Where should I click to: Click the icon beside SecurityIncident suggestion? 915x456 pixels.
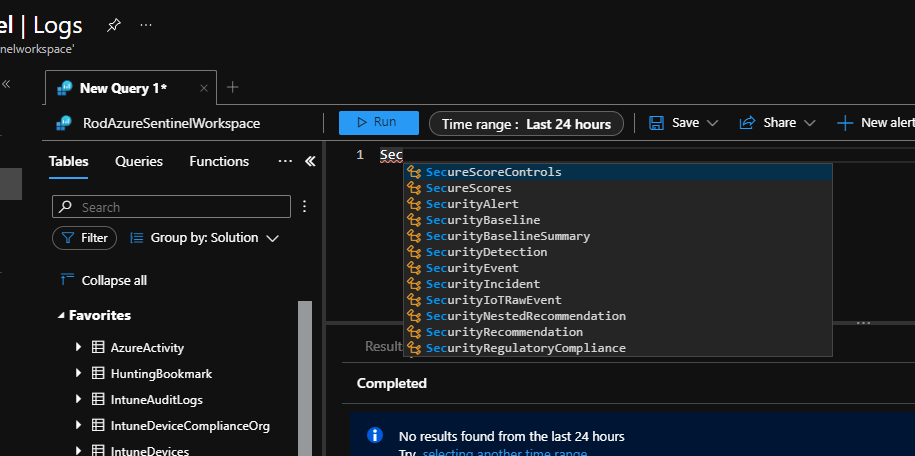point(414,284)
